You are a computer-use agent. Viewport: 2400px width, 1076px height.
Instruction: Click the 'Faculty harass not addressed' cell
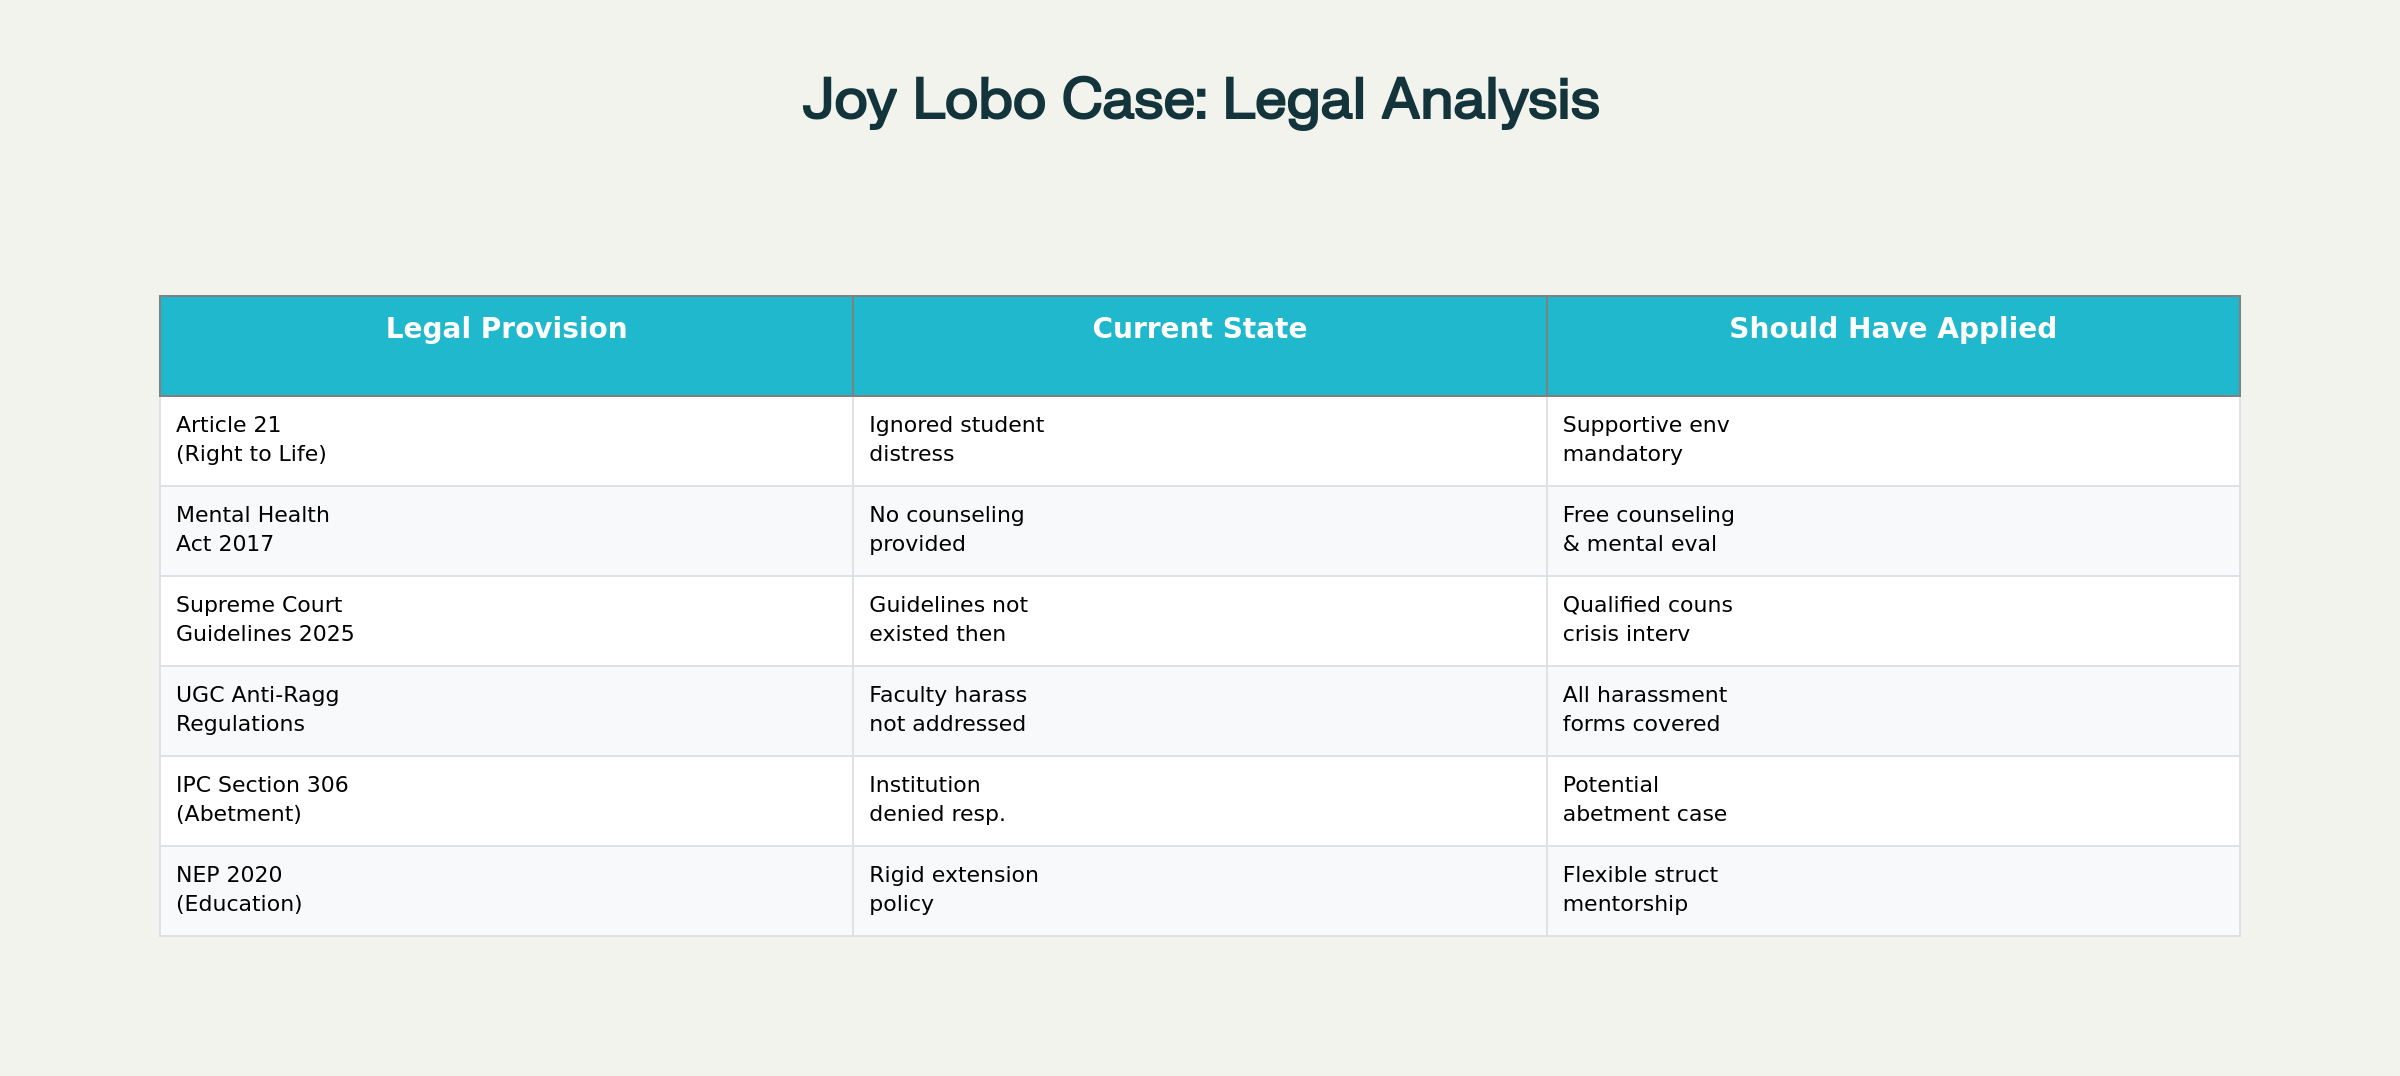tap(947, 710)
